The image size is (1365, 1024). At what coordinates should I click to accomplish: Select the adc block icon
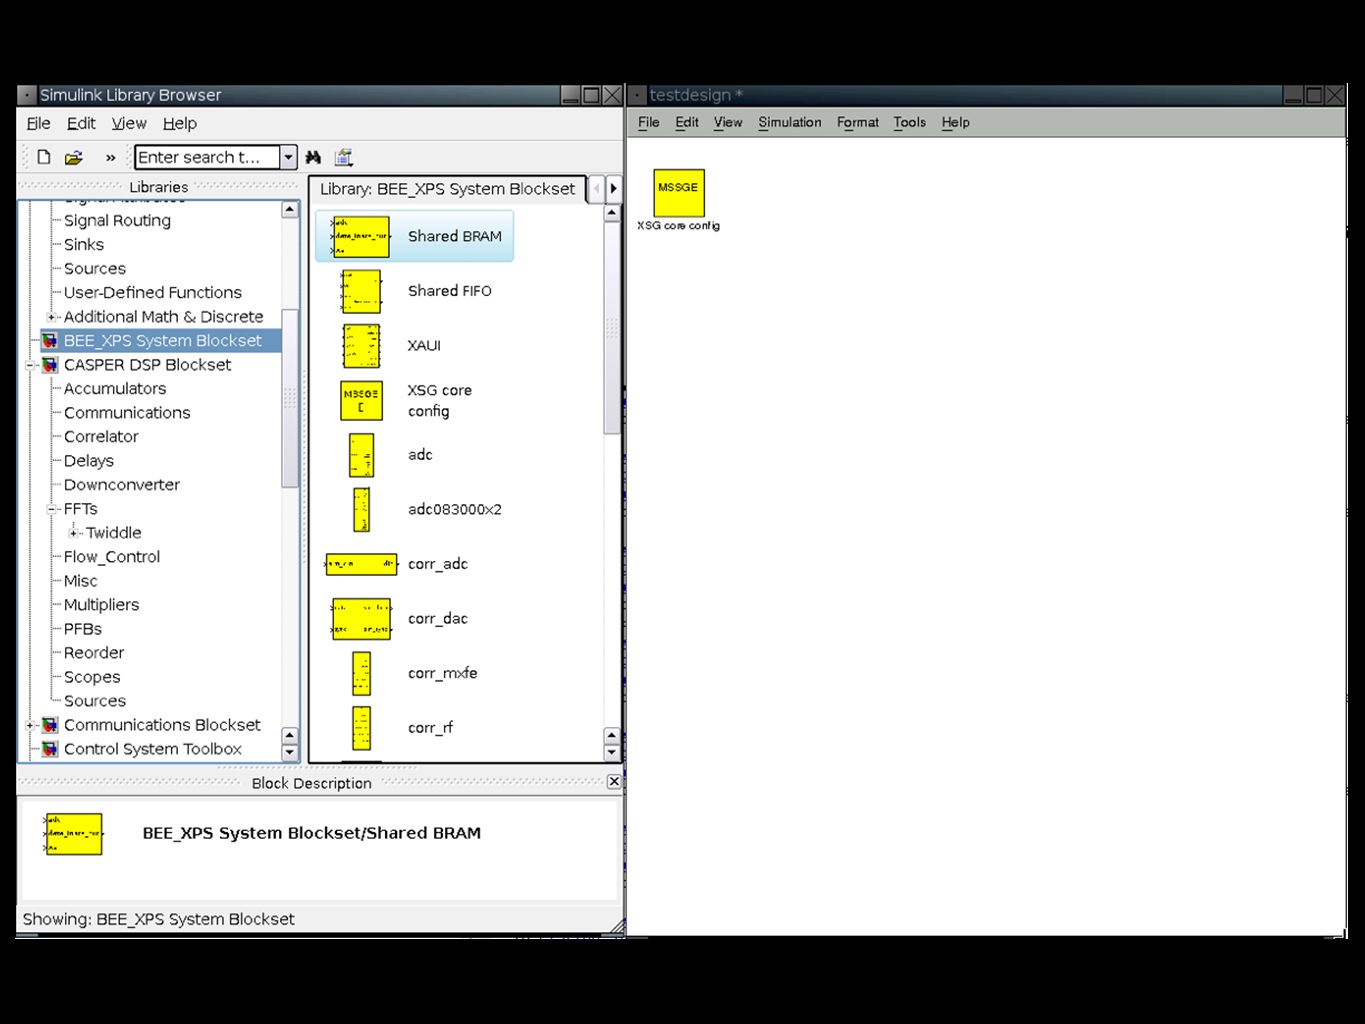point(361,455)
